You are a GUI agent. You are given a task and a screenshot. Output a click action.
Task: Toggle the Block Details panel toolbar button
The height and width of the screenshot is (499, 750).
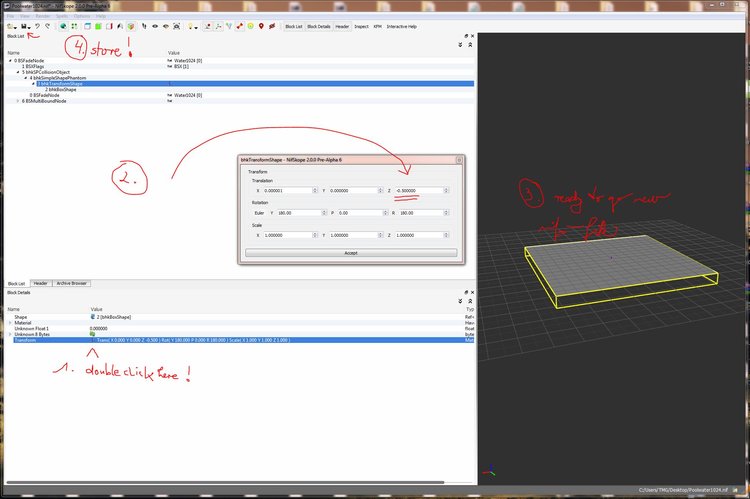coord(319,26)
